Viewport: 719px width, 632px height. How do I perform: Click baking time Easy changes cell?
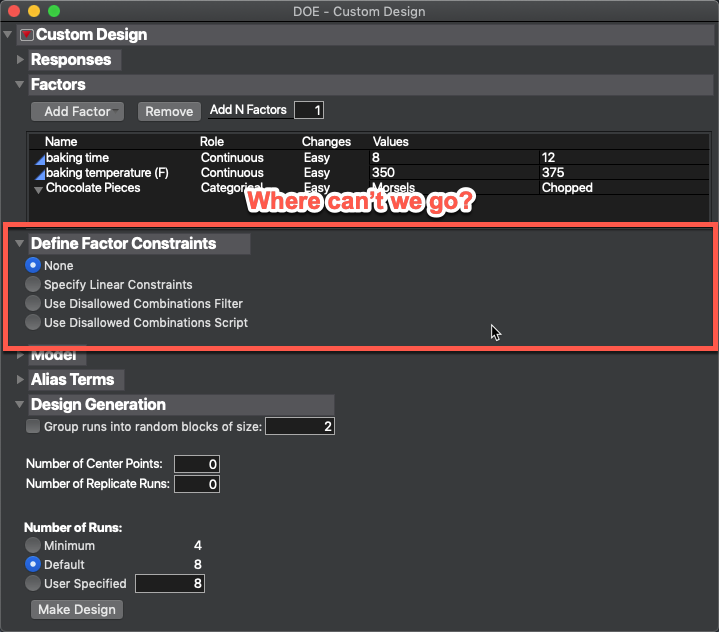[x=317, y=158]
